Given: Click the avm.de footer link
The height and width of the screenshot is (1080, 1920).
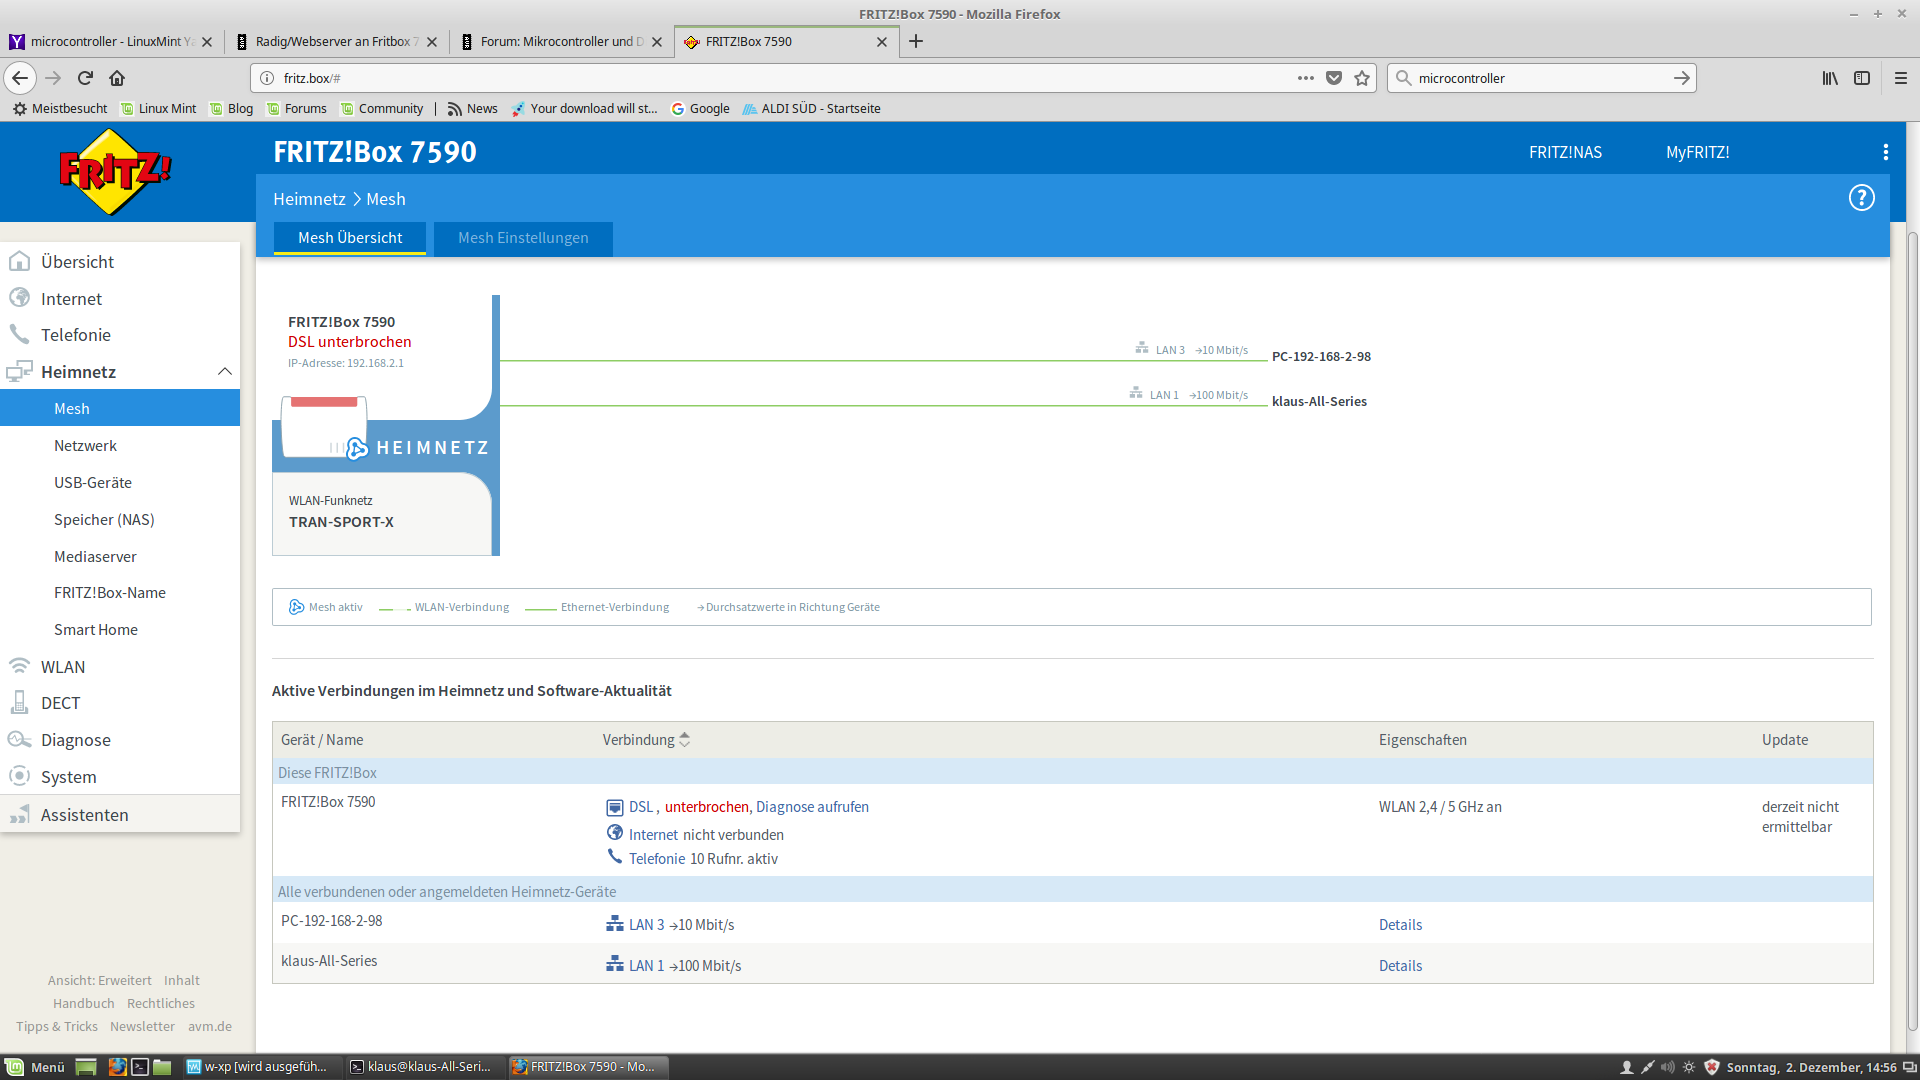Looking at the screenshot, I should point(210,1026).
